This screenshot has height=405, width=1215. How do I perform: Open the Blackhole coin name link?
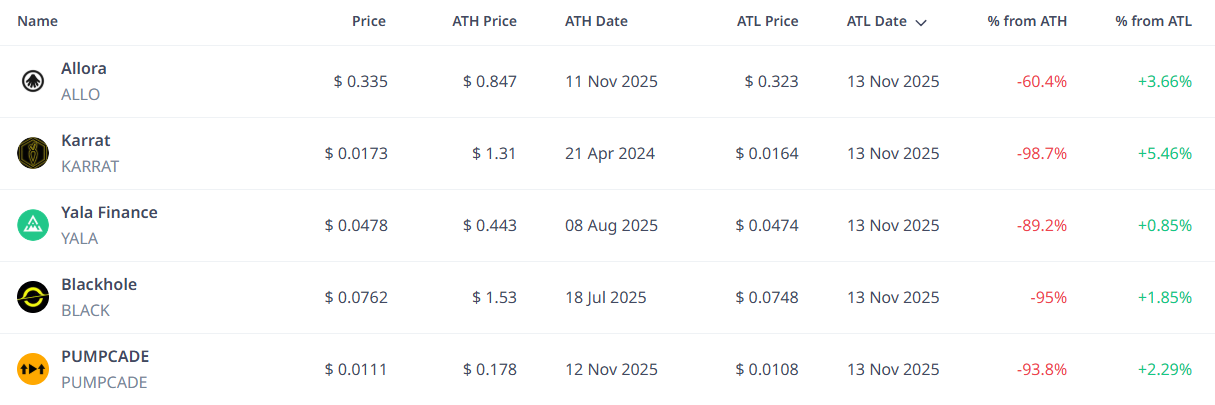(x=99, y=285)
